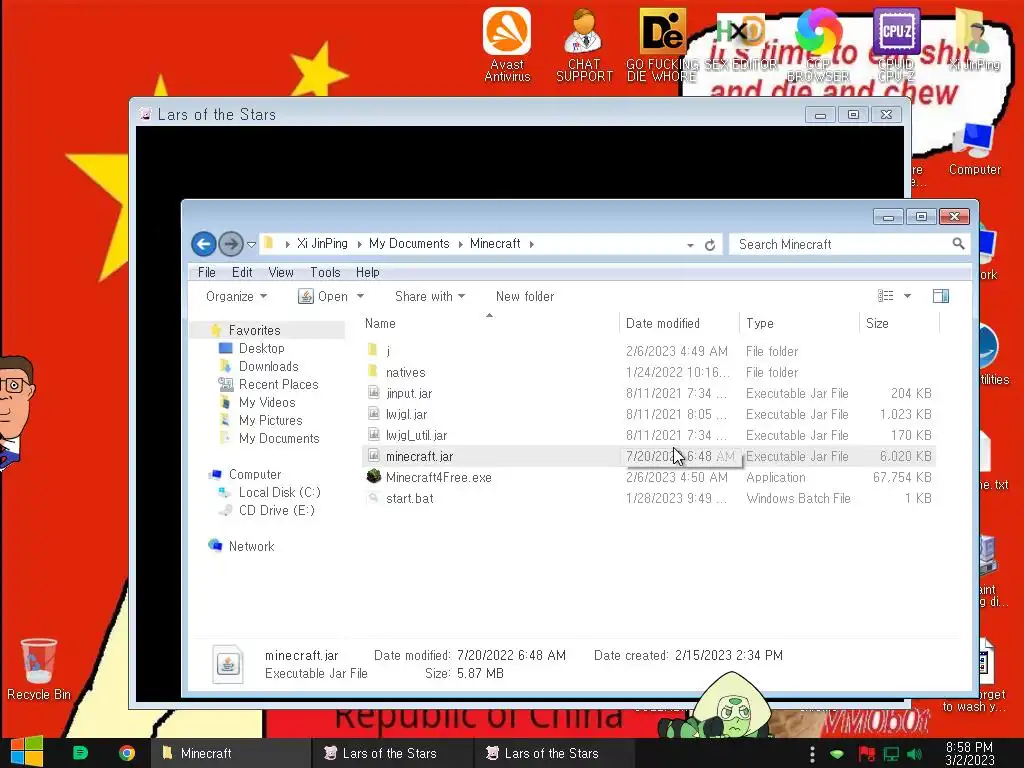Select the jinput.jar file icon
The height and width of the screenshot is (768, 1024).
tap(374, 392)
